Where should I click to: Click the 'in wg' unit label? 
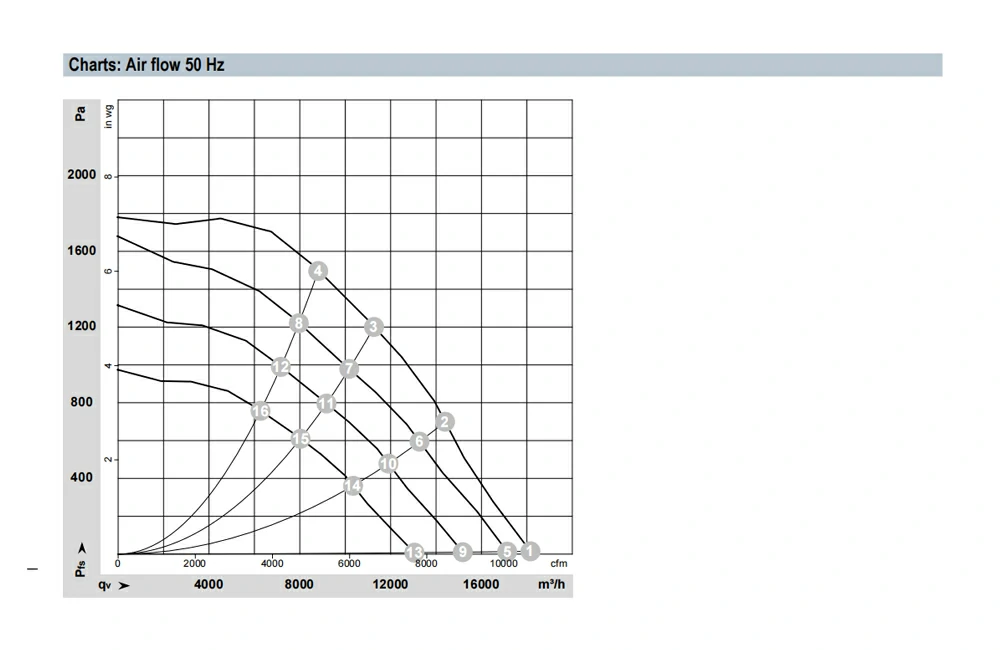[108, 116]
